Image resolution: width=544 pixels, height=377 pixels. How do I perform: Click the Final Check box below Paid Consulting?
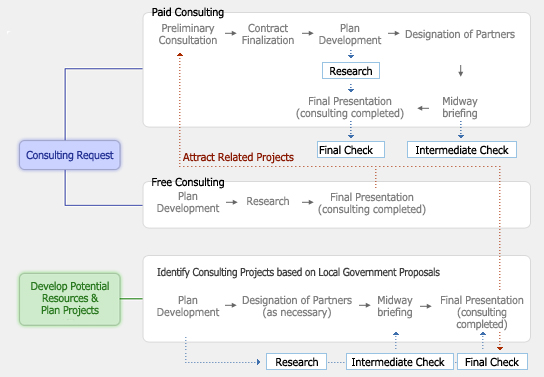coord(351,150)
